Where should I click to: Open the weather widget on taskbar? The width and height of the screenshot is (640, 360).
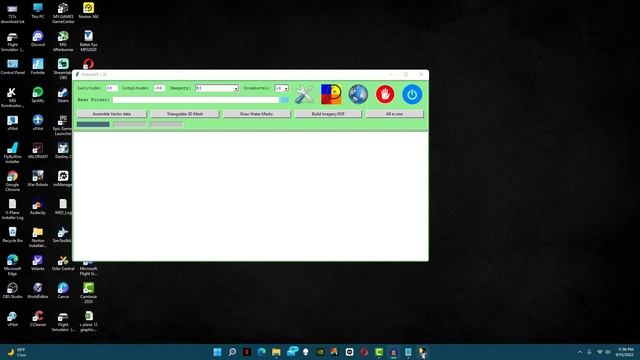click(x=17, y=352)
